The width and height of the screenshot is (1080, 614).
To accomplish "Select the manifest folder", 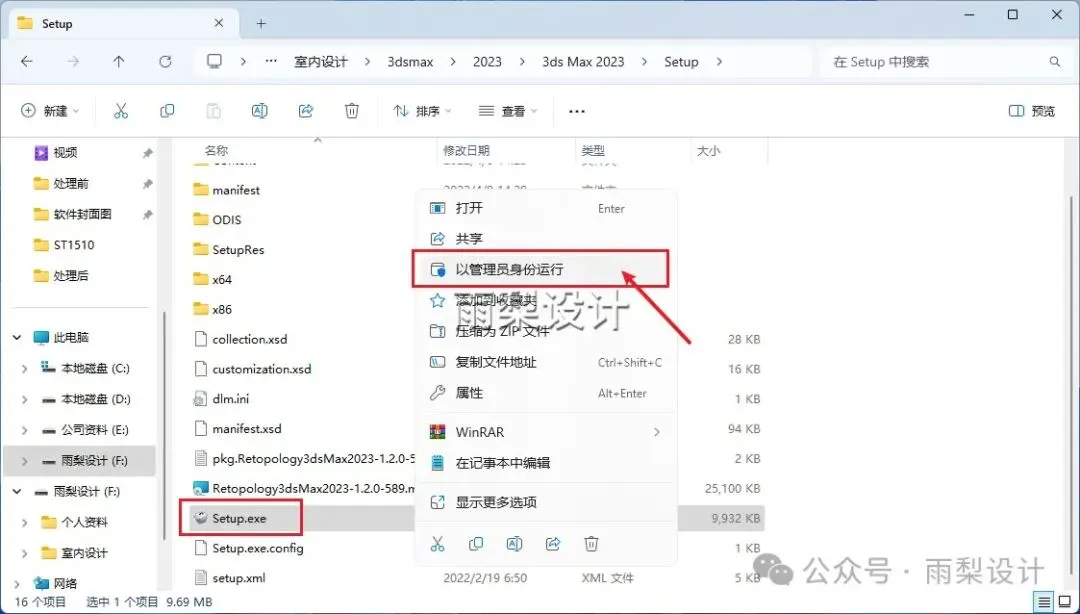I will [x=236, y=190].
